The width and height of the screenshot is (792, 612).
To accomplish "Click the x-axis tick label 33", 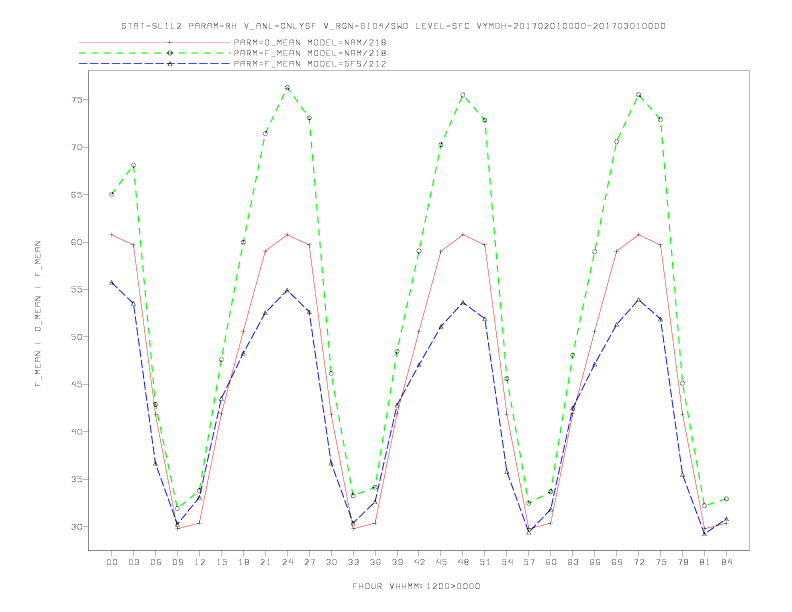I will (x=353, y=562).
